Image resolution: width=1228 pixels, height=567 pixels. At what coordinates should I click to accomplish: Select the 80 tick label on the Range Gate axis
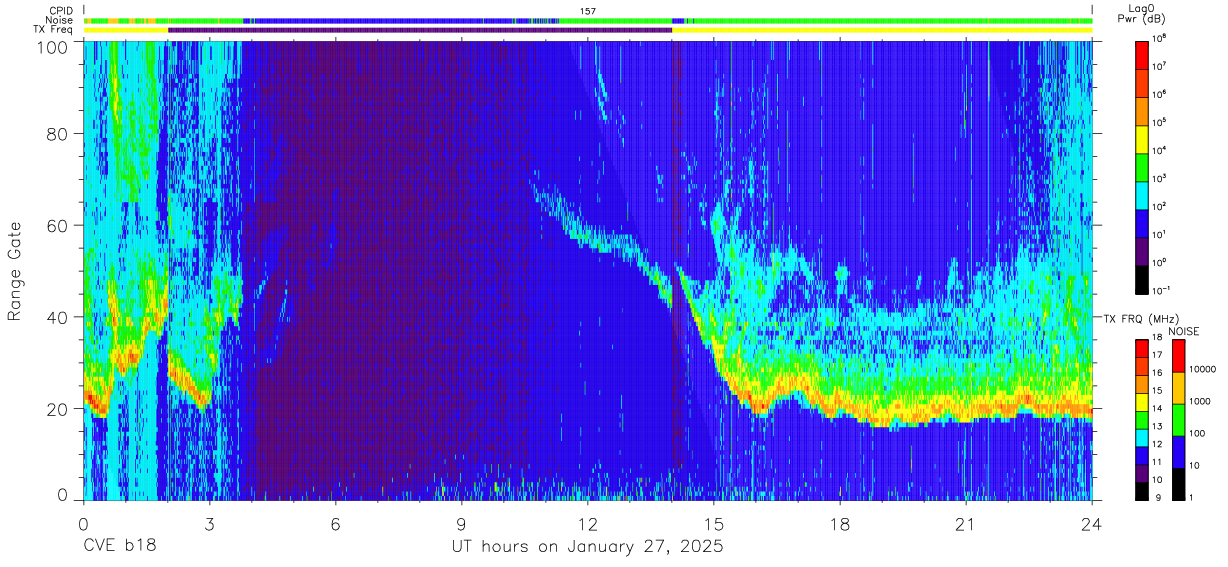coord(59,135)
